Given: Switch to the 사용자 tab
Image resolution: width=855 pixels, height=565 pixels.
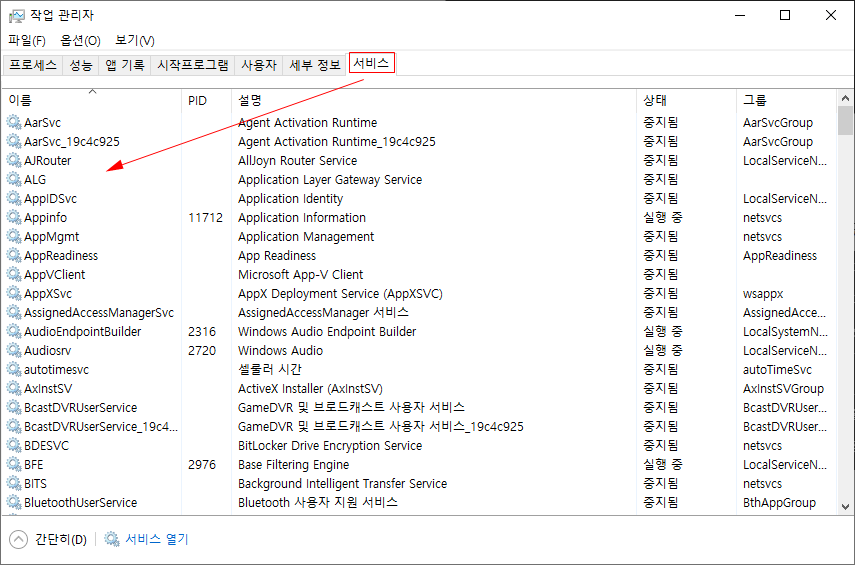Looking at the screenshot, I should (259, 65).
